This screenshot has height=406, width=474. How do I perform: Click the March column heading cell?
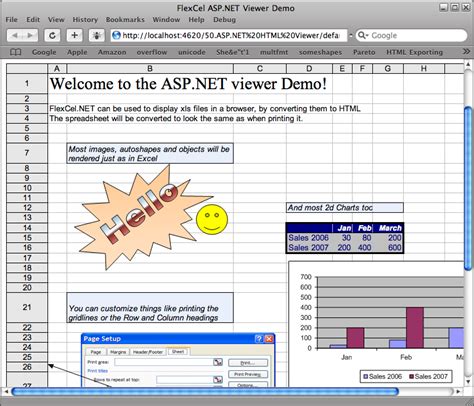point(388,228)
